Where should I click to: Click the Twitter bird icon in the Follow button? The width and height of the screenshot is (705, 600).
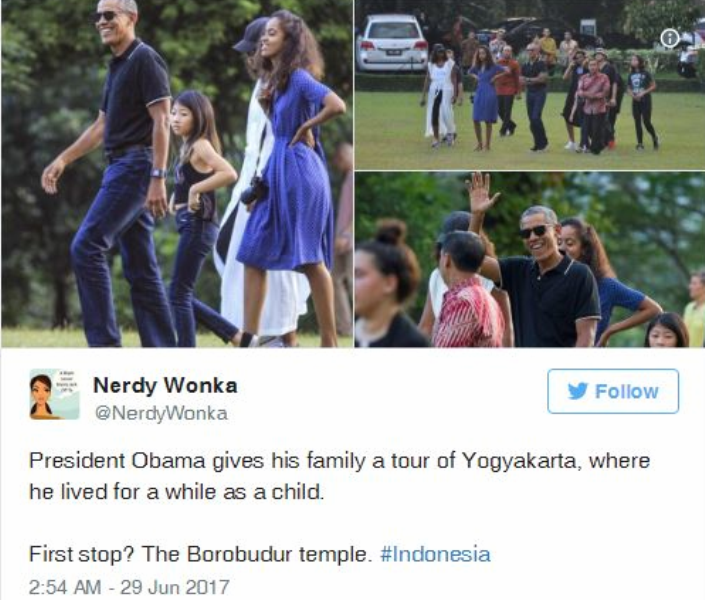[x=577, y=391]
